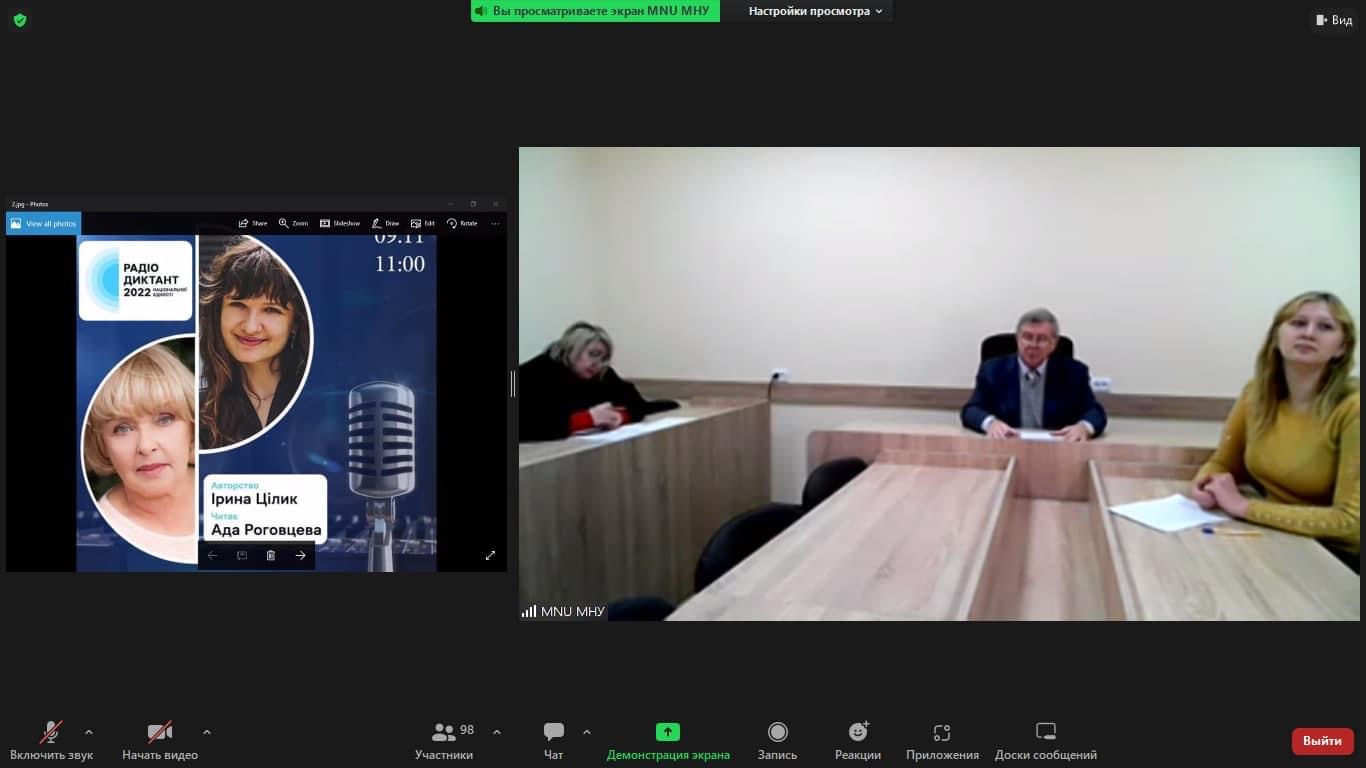Click the MNU МНУ participant video
Viewport: 1366px width, 768px height.
938,384
